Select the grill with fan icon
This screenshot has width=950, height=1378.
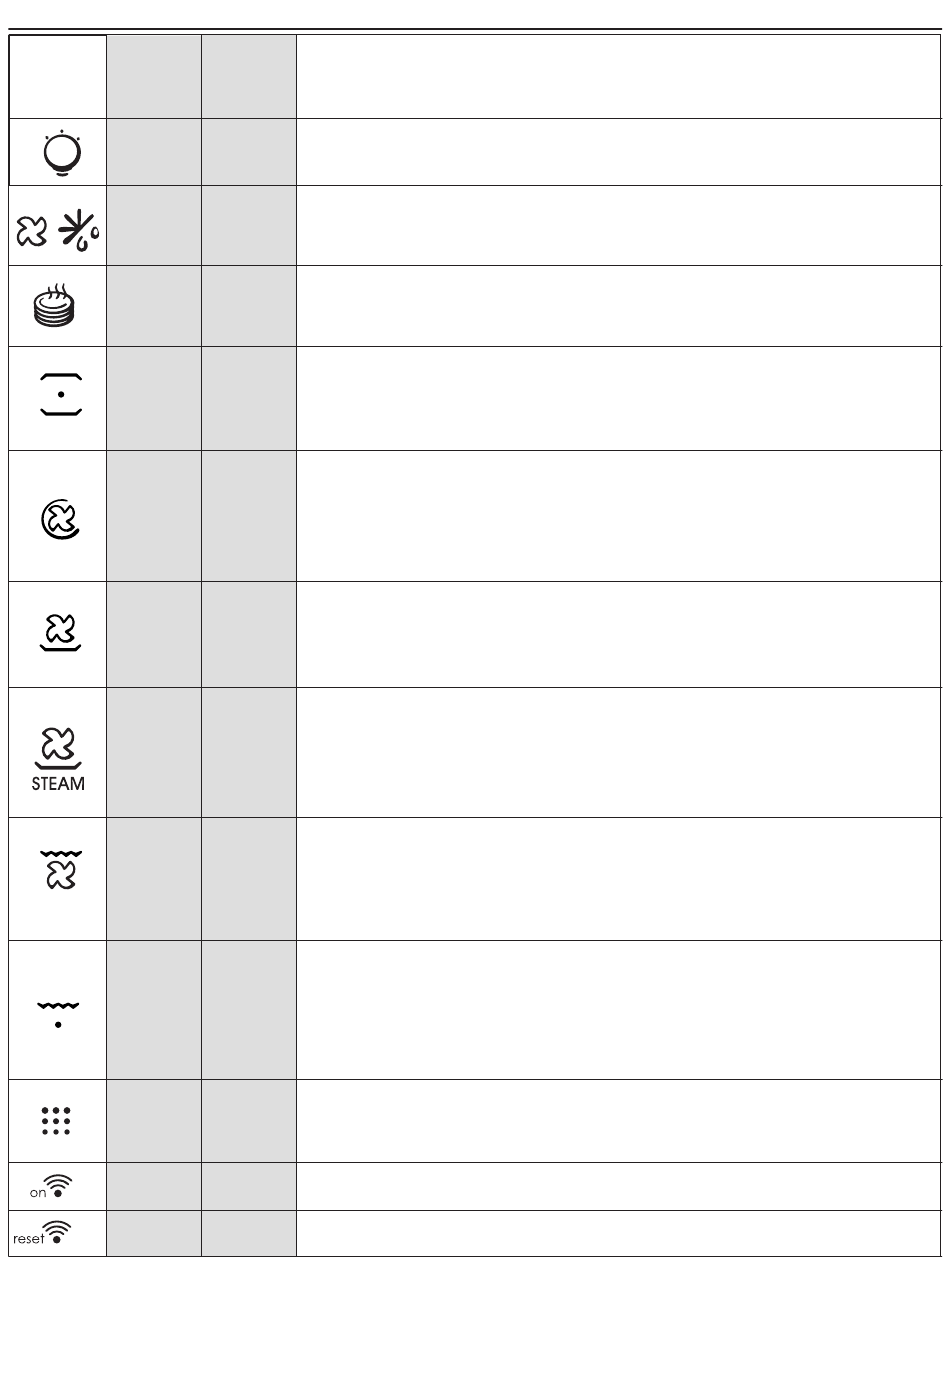61,870
